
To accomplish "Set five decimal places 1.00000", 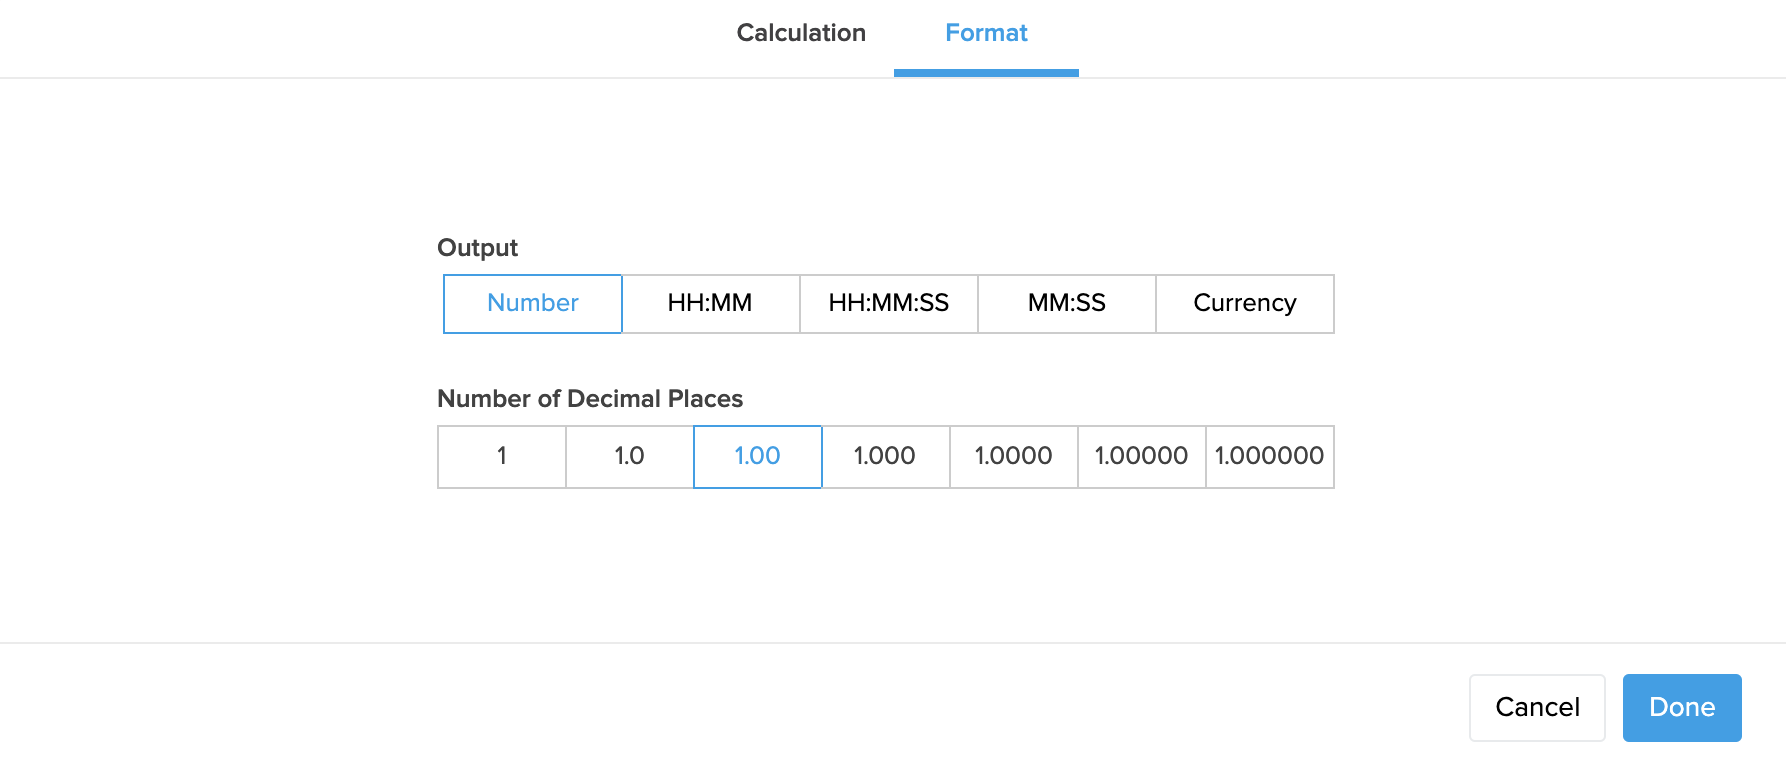I will coord(1141,457).
